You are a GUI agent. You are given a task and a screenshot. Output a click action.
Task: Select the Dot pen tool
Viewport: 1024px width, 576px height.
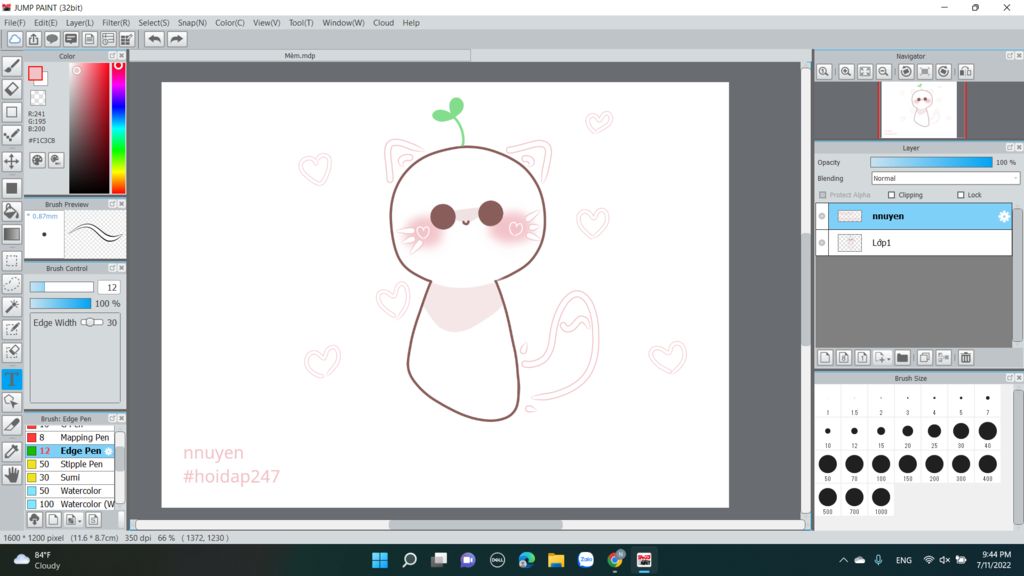coord(12,135)
